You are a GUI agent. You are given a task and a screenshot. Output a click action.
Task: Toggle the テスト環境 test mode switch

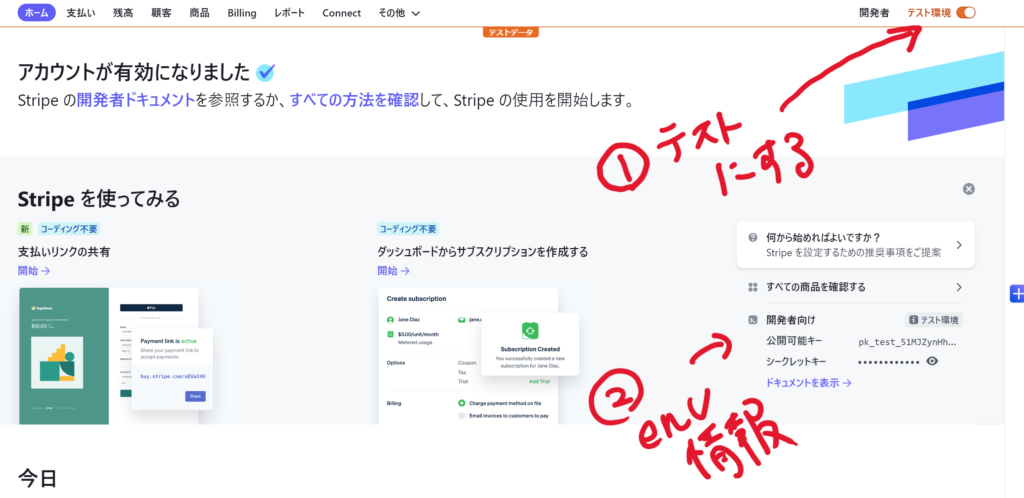(965, 12)
